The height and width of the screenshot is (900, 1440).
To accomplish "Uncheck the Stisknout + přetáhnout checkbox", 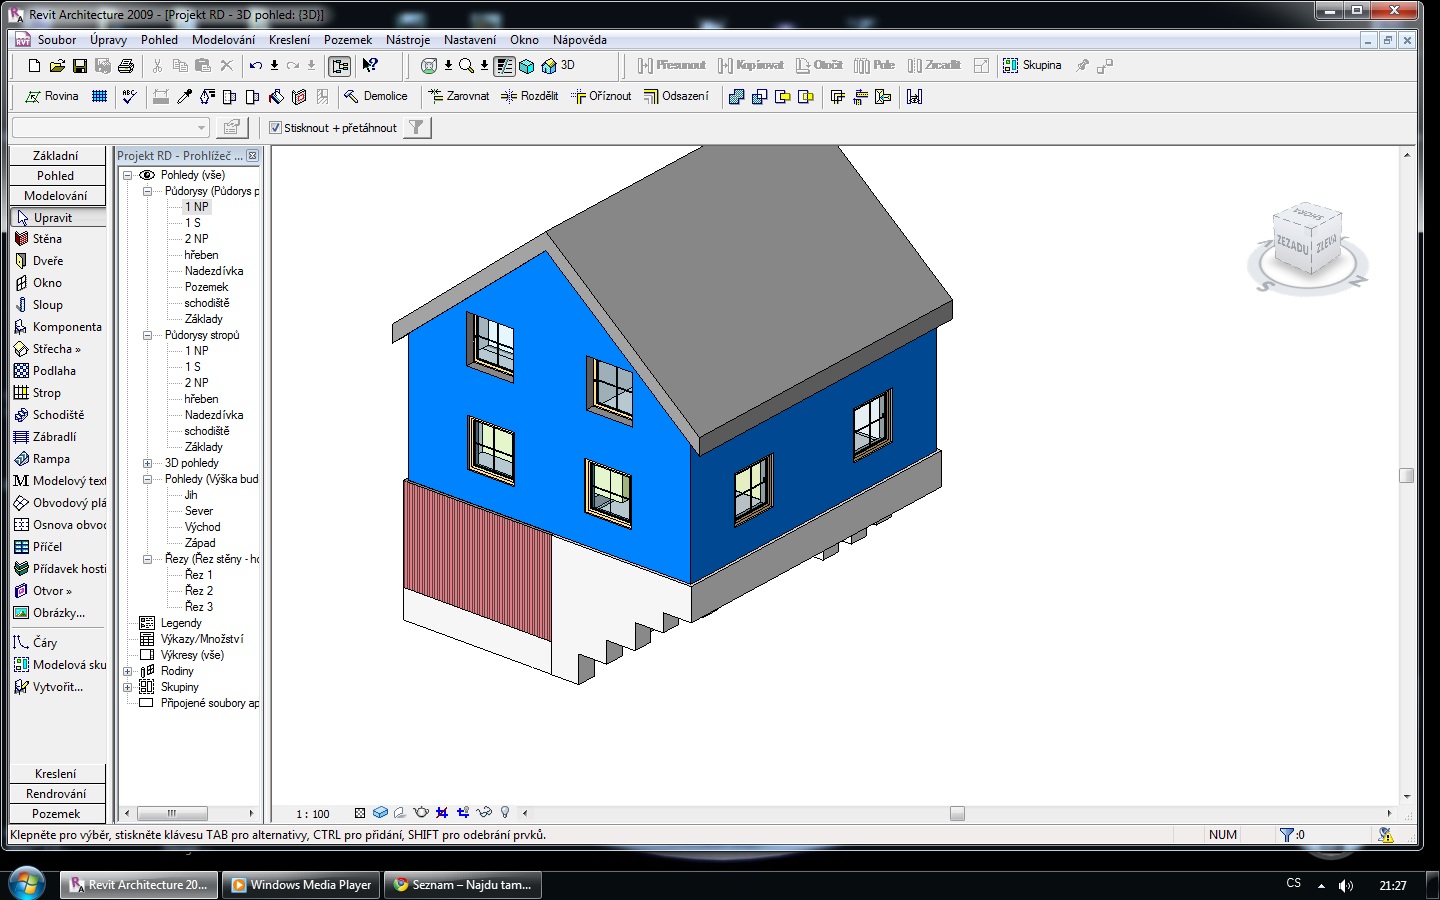I will coord(276,128).
